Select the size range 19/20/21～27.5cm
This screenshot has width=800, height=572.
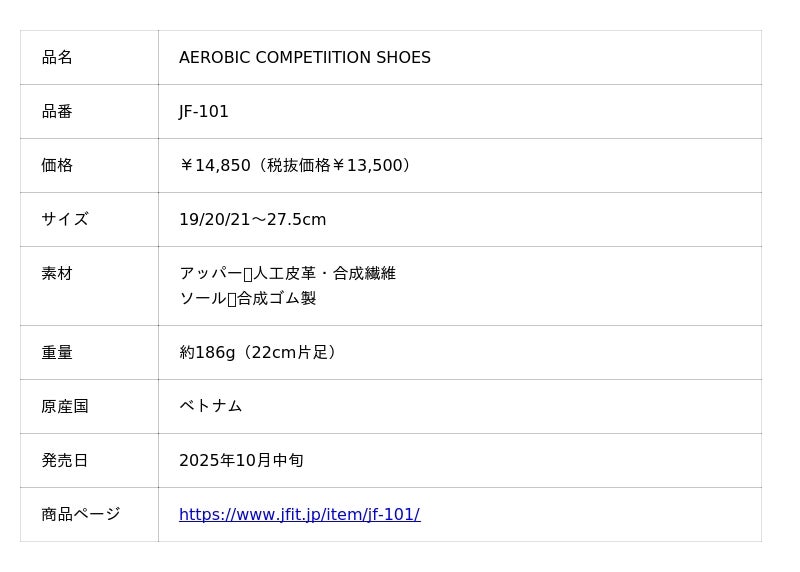(252, 220)
